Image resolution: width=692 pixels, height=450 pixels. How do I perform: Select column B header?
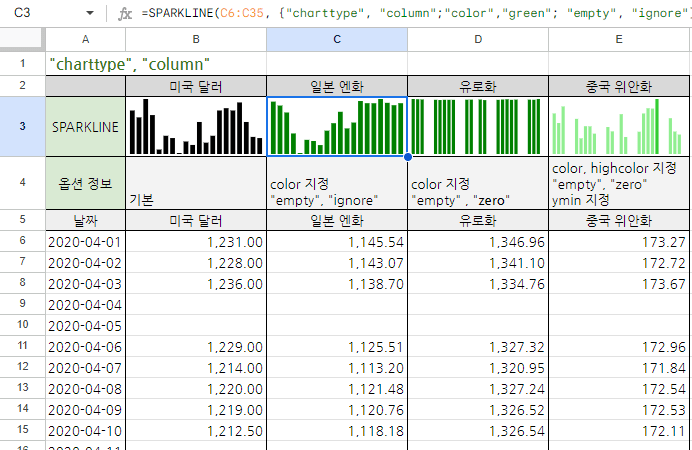click(x=195, y=39)
